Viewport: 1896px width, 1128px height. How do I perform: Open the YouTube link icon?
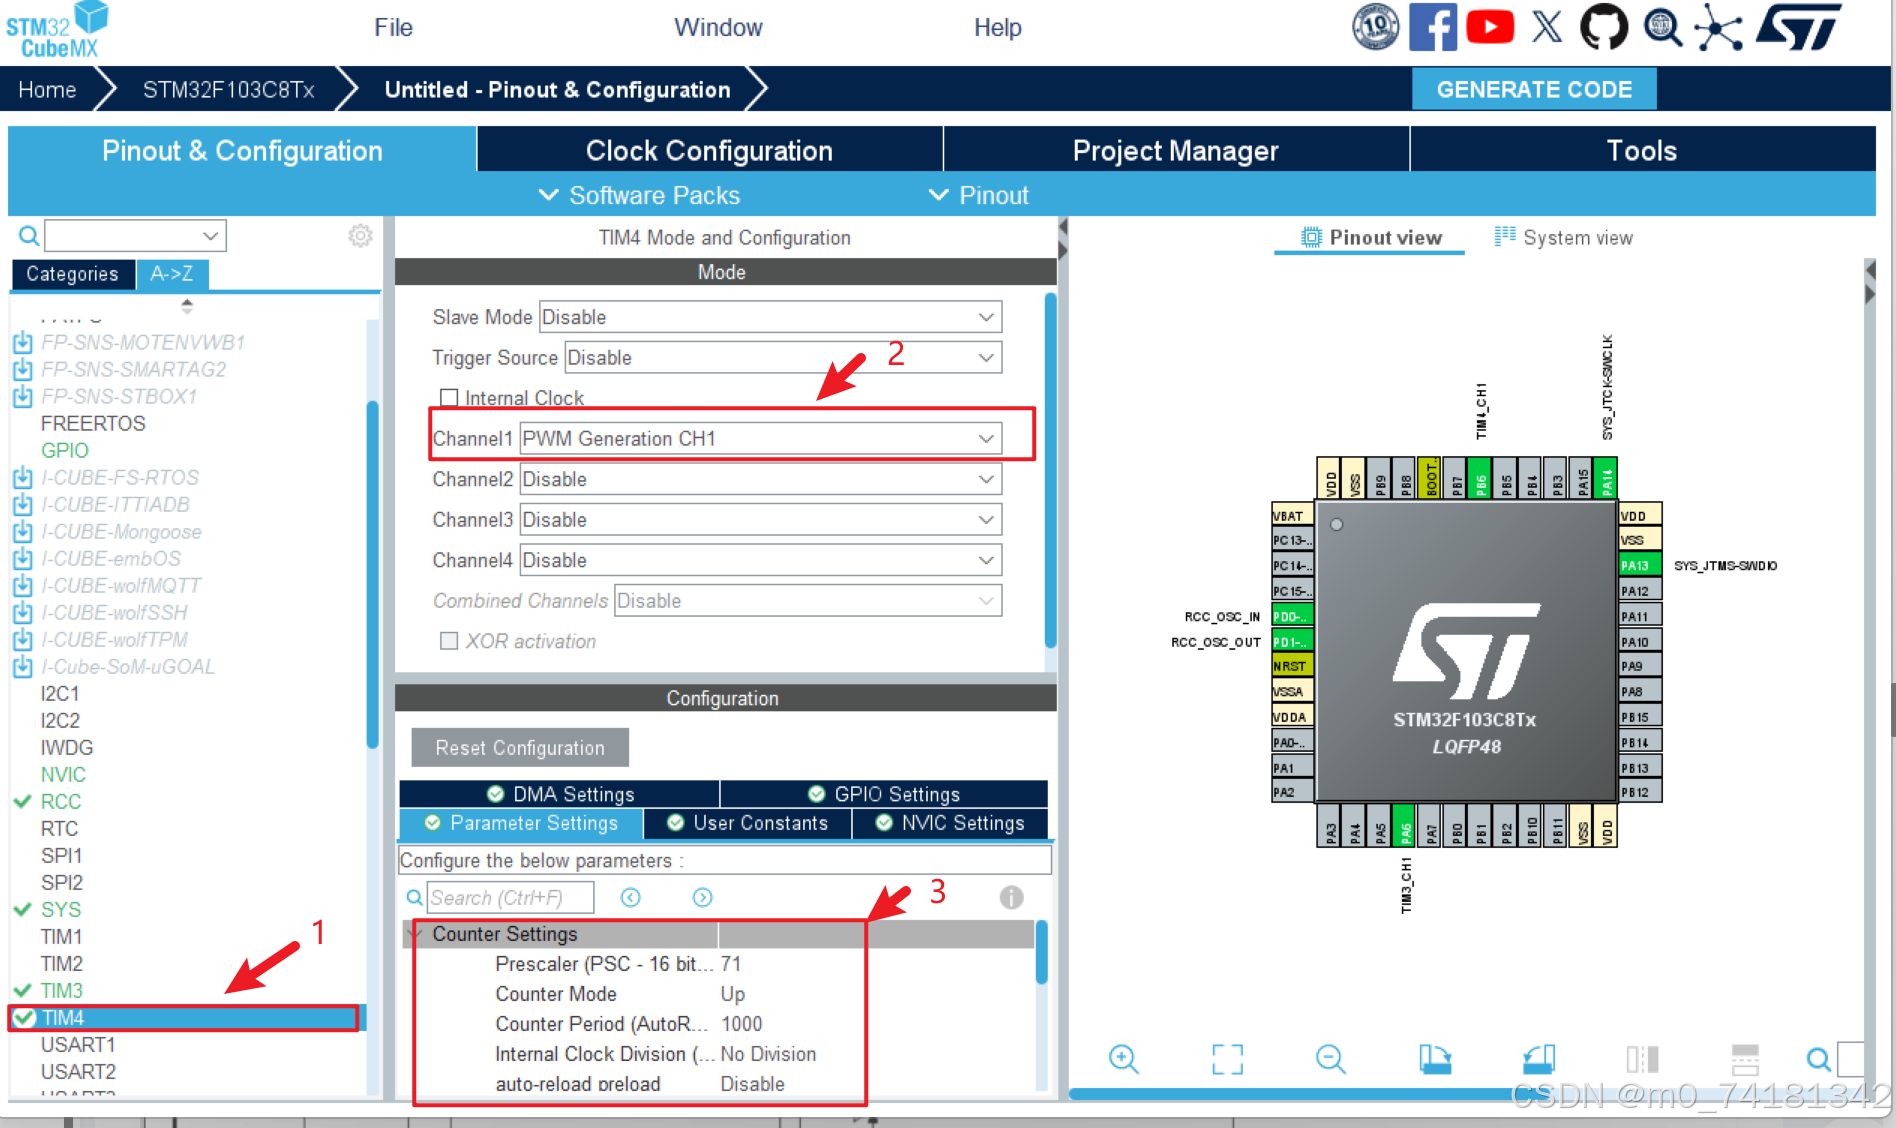tap(1490, 27)
